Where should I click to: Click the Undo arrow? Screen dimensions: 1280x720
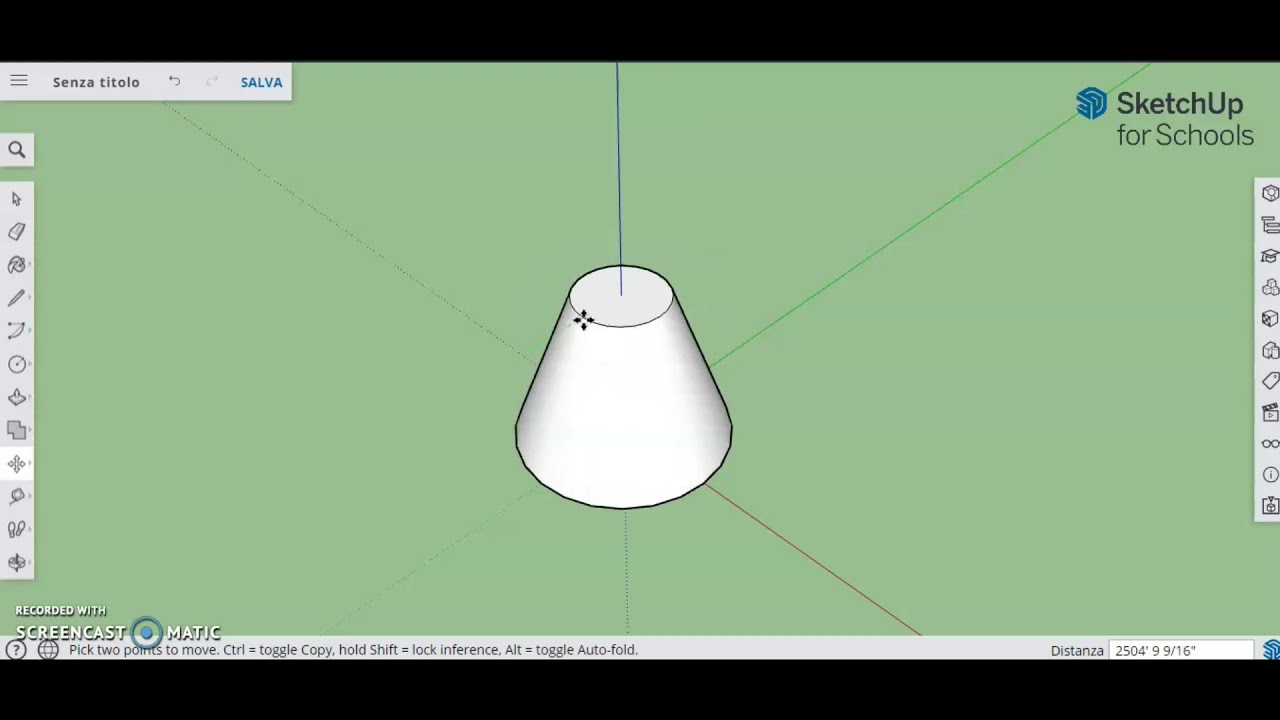click(174, 82)
